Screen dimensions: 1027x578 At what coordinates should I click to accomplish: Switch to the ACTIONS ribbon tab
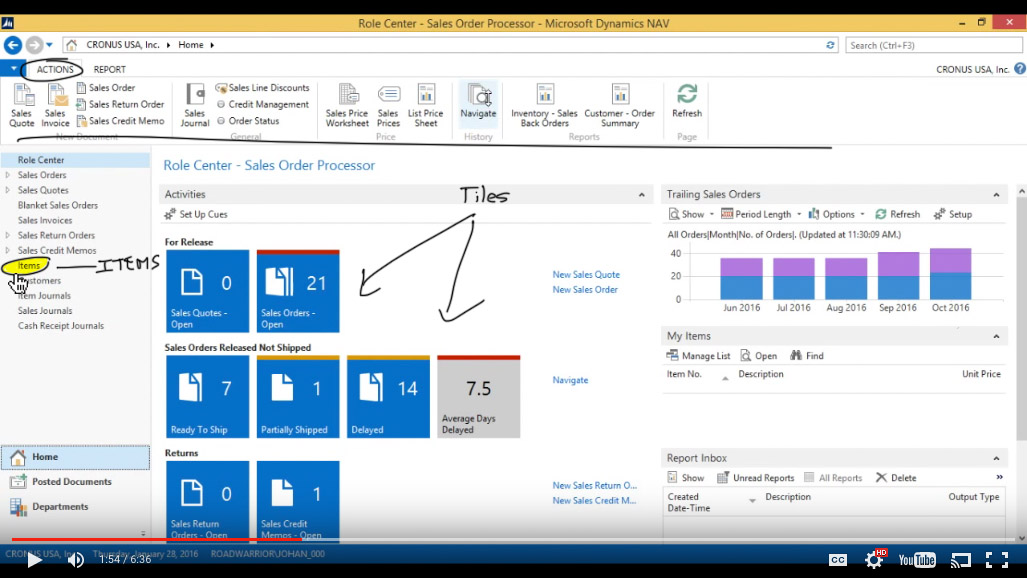click(x=55, y=69)
